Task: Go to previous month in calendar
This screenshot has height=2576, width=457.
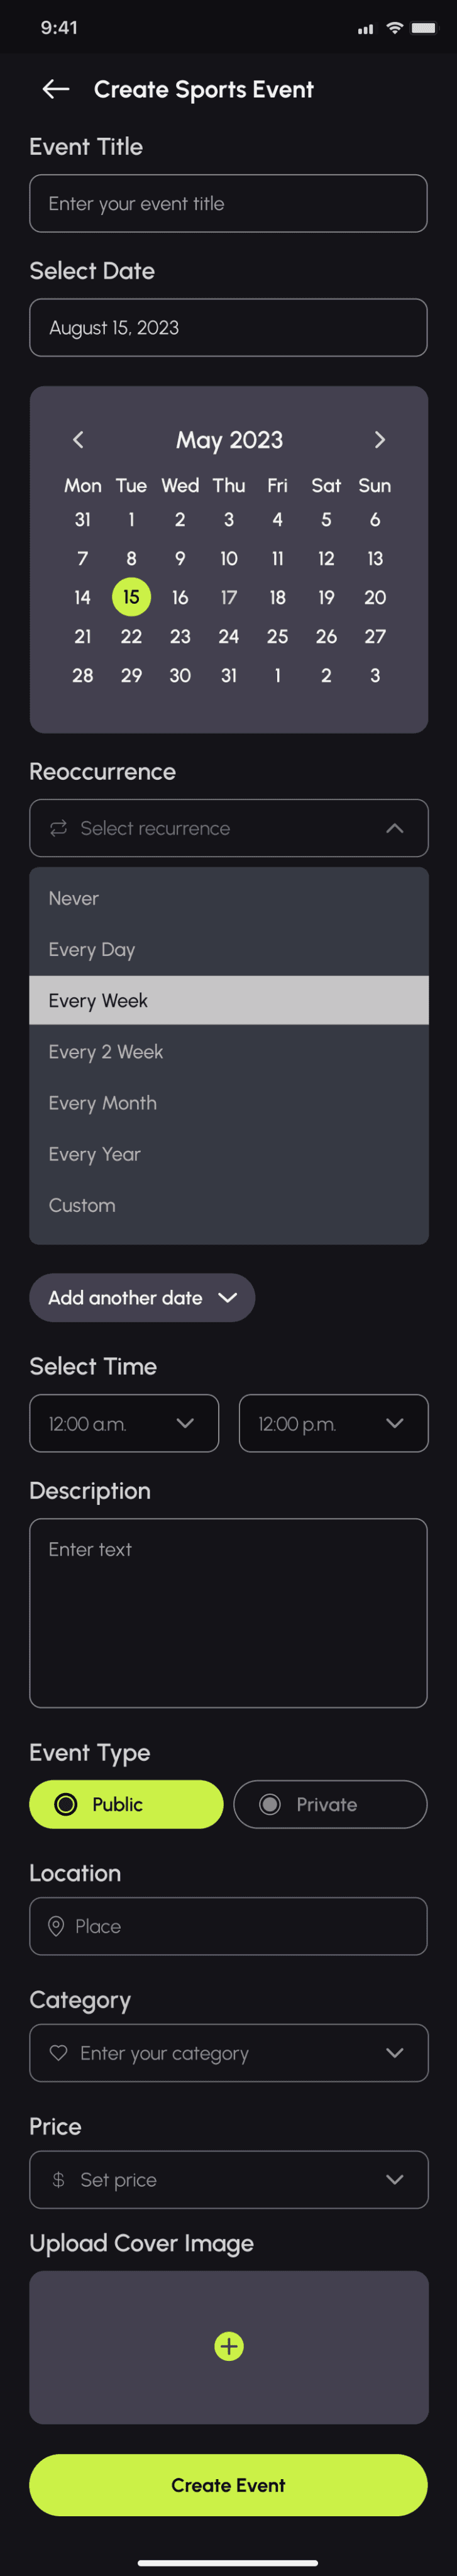Action: [78, 439]
